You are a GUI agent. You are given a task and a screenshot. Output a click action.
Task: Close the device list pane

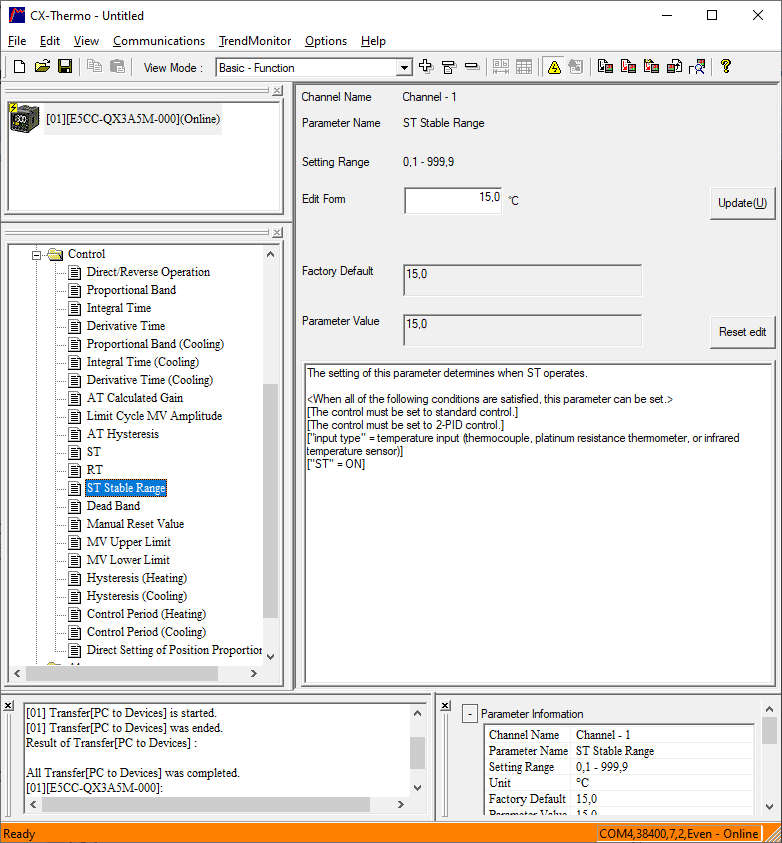pos(277,91)
